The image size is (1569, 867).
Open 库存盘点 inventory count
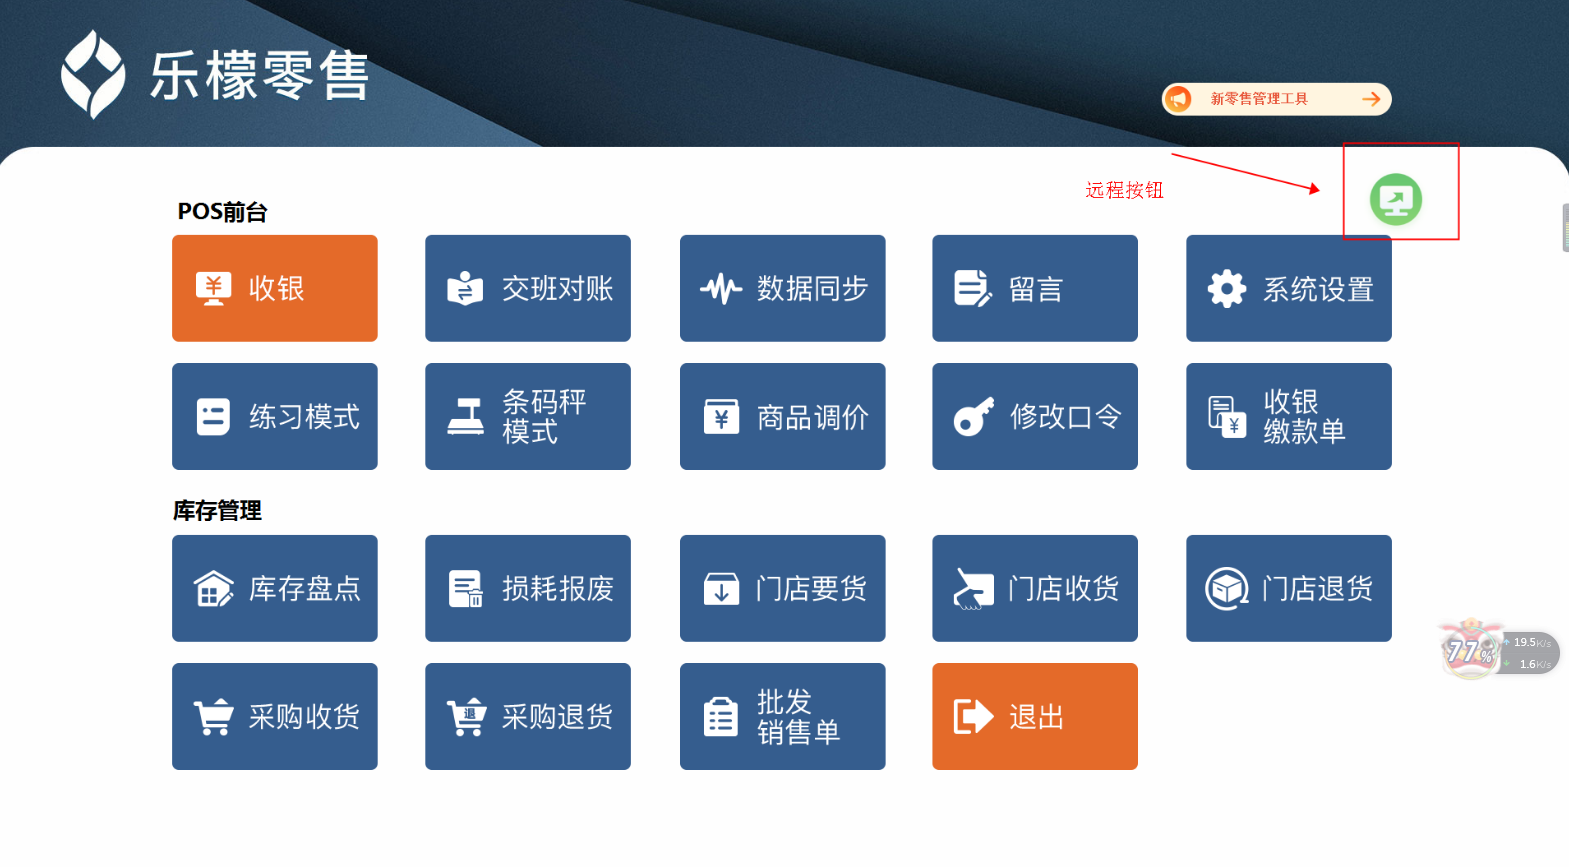coord(274,588)
